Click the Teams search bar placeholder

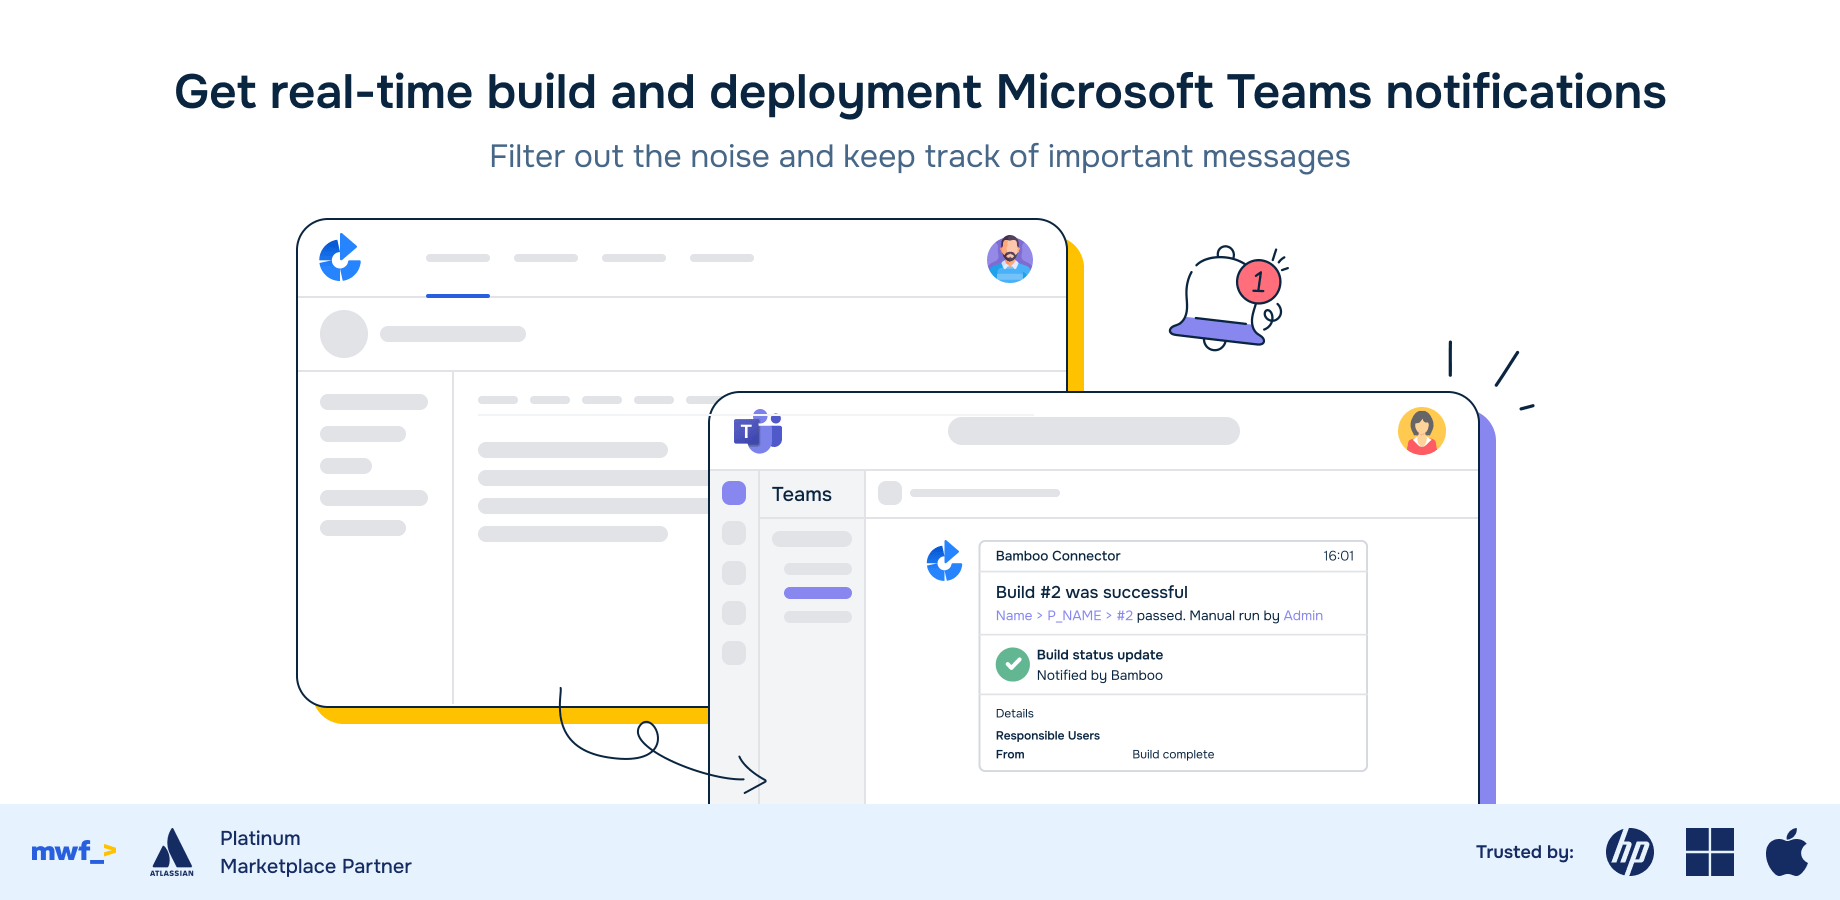coord(1094,431)
